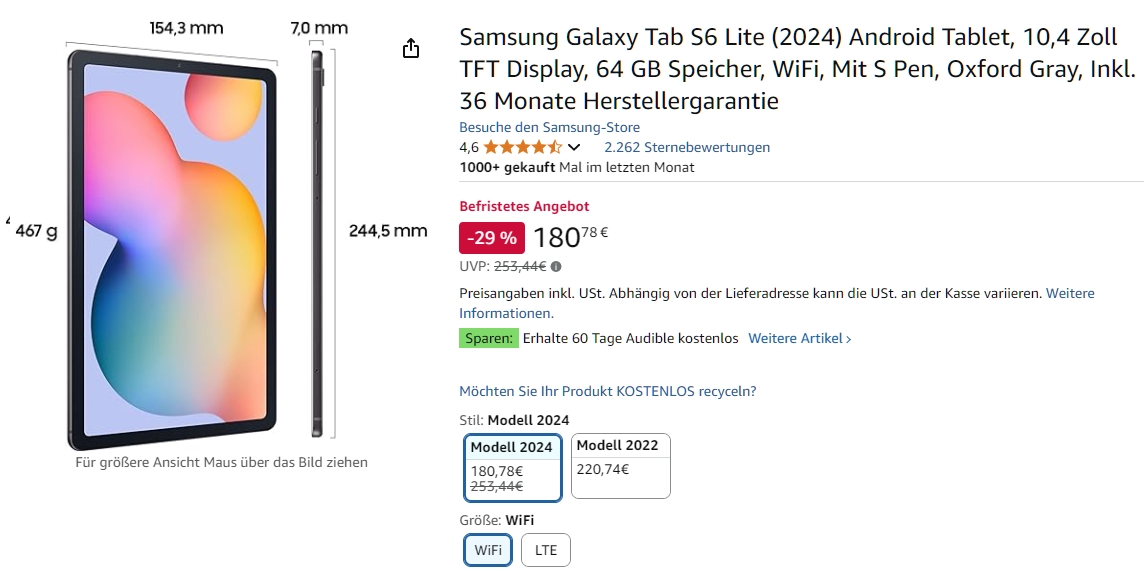Image resolution: width=1144 pixels, height=571 pixels.
Task: Select the Modell 2022 style option
Action: pos(620,465)
